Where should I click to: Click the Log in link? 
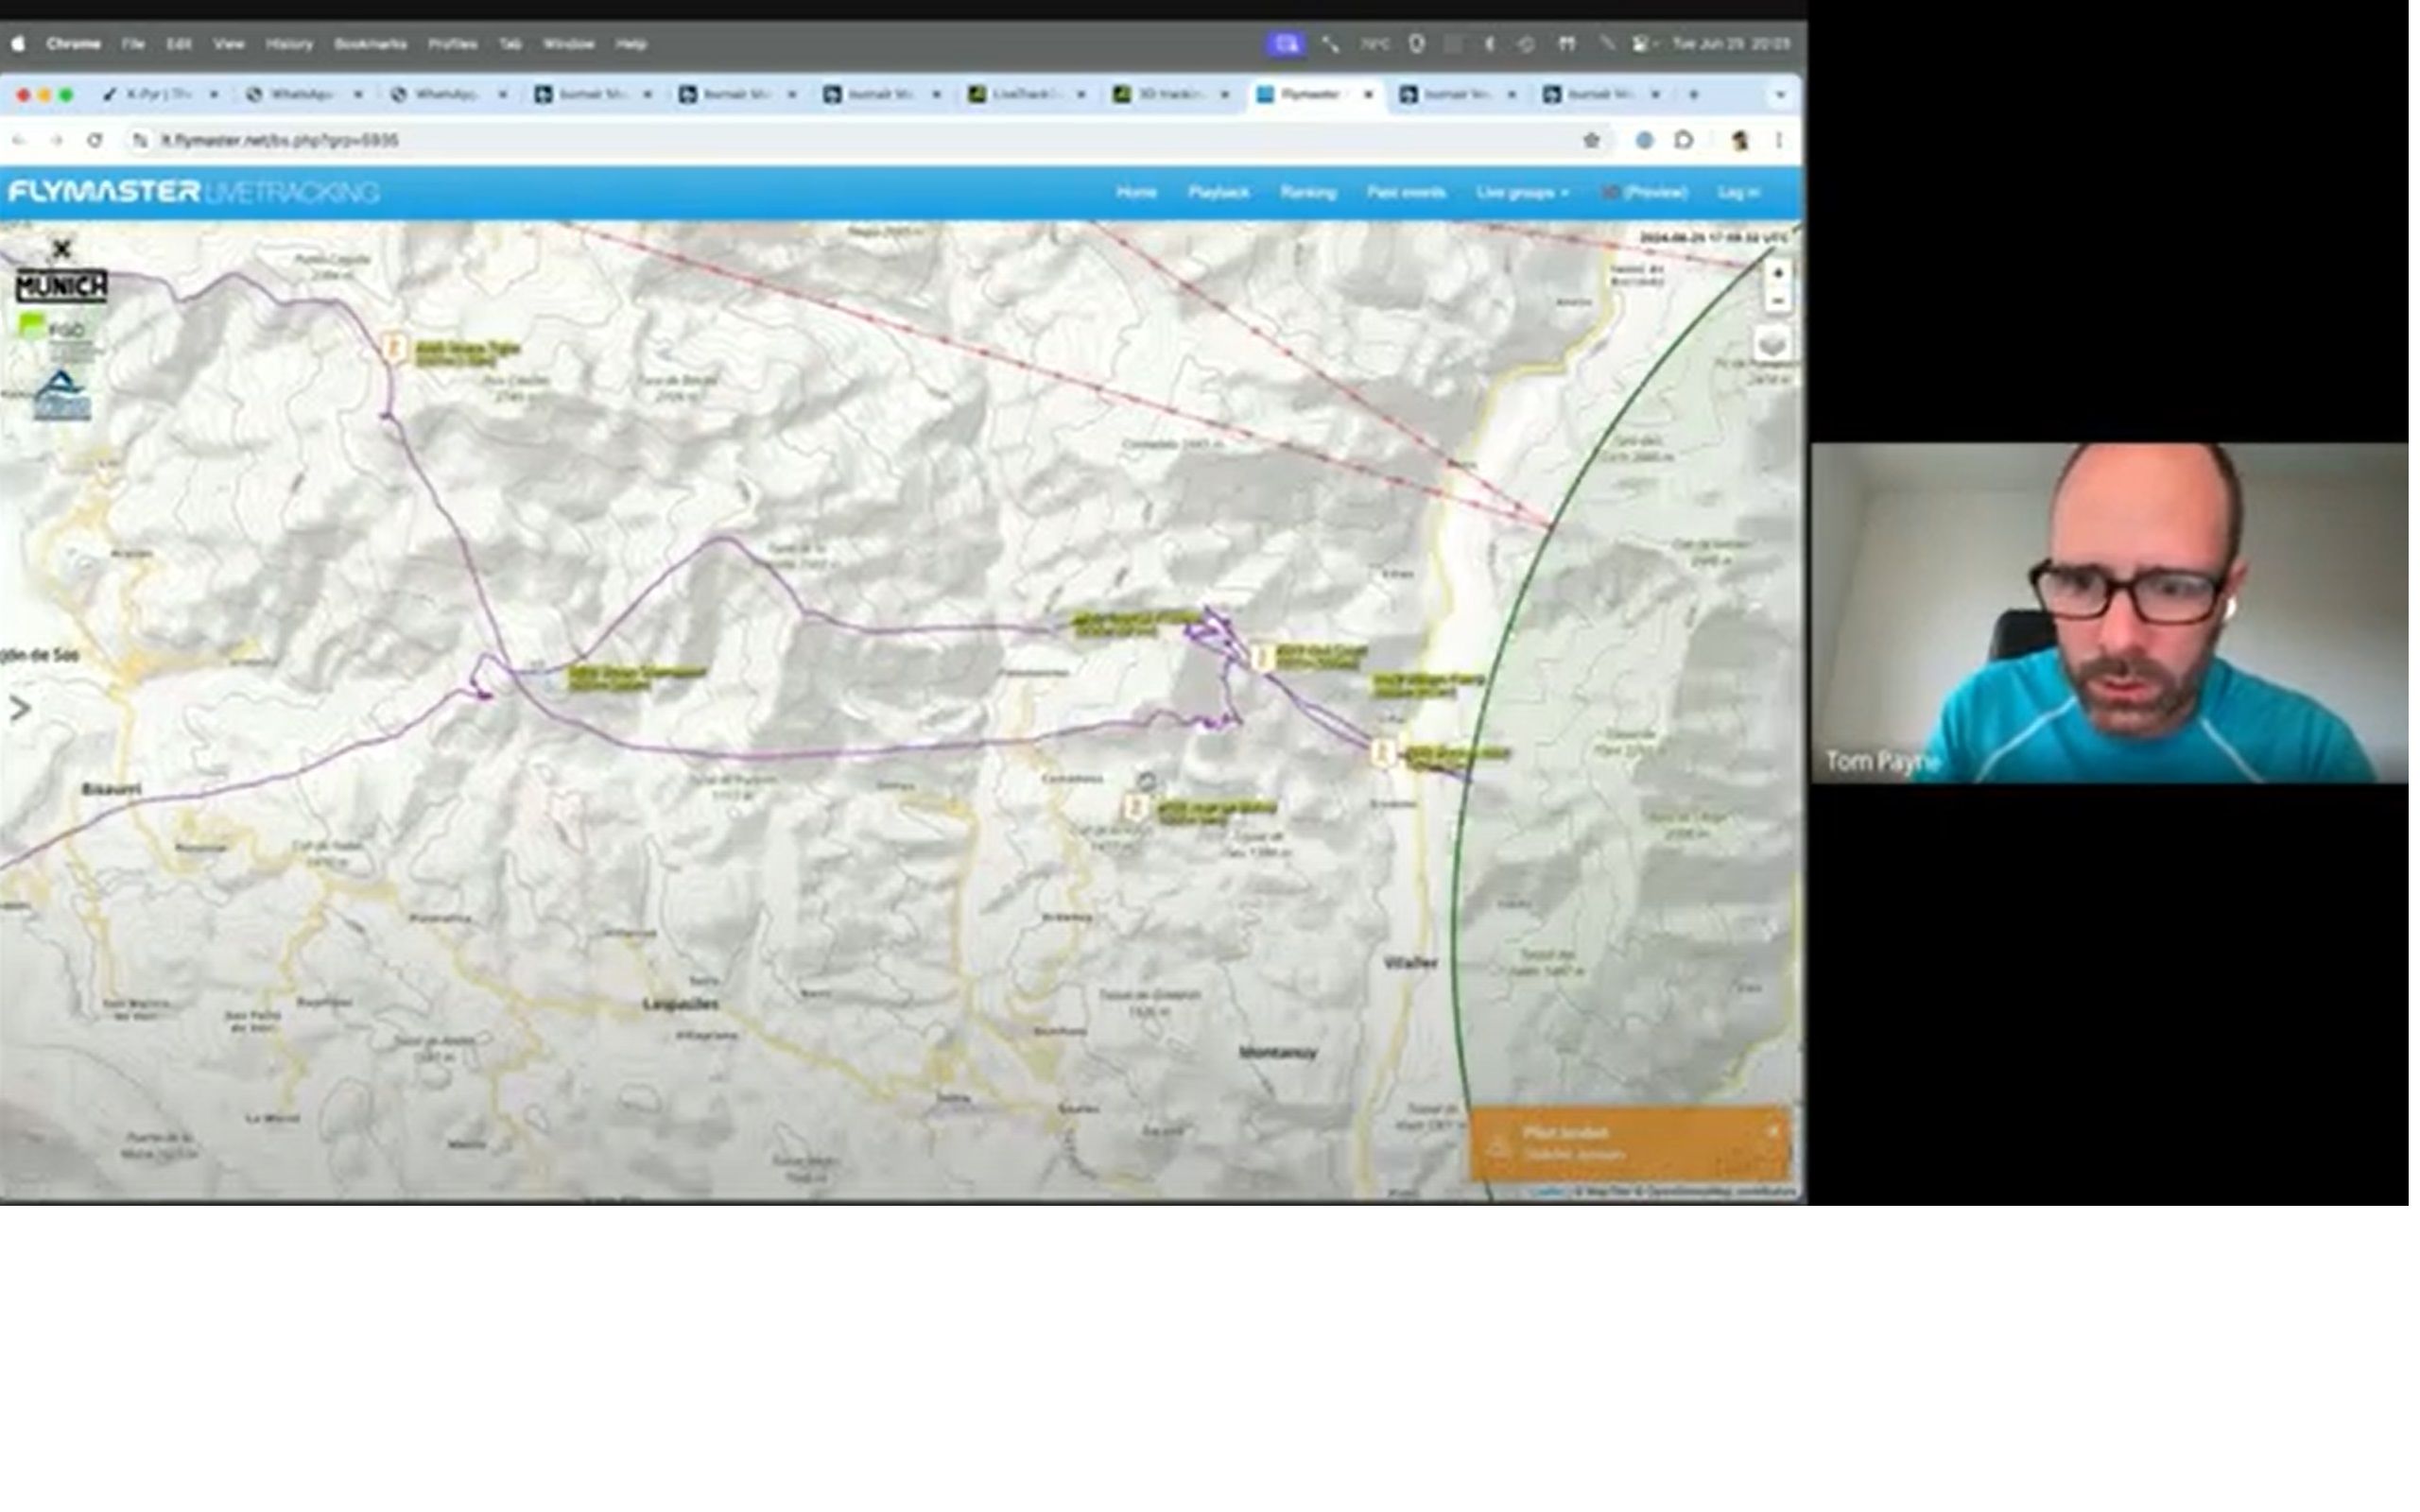pos(1737,192)
